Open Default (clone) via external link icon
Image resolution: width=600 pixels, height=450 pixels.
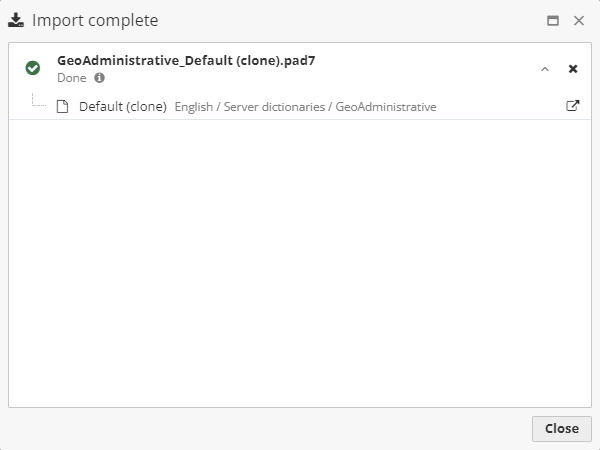tap(573, 106)
